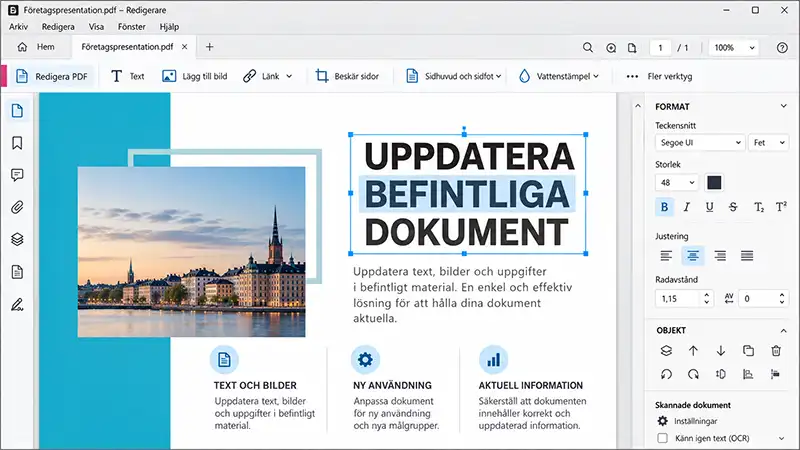The height and width of the screenshot is (450, 800).
Task: Delete object with trash icon
Action: point(776,351)
